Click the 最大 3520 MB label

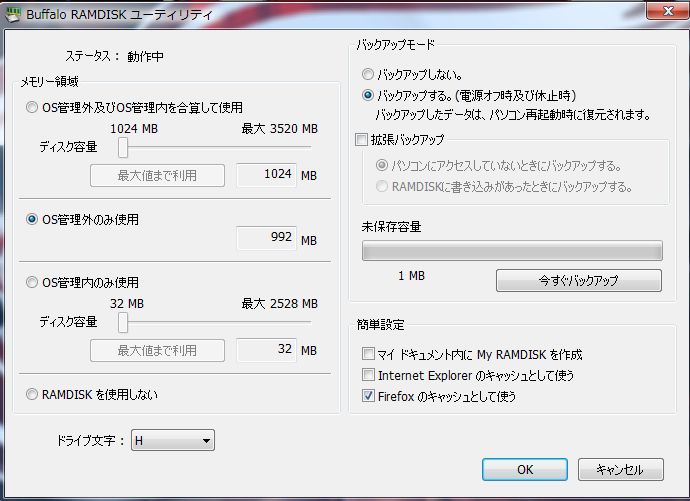click(279, 128)
